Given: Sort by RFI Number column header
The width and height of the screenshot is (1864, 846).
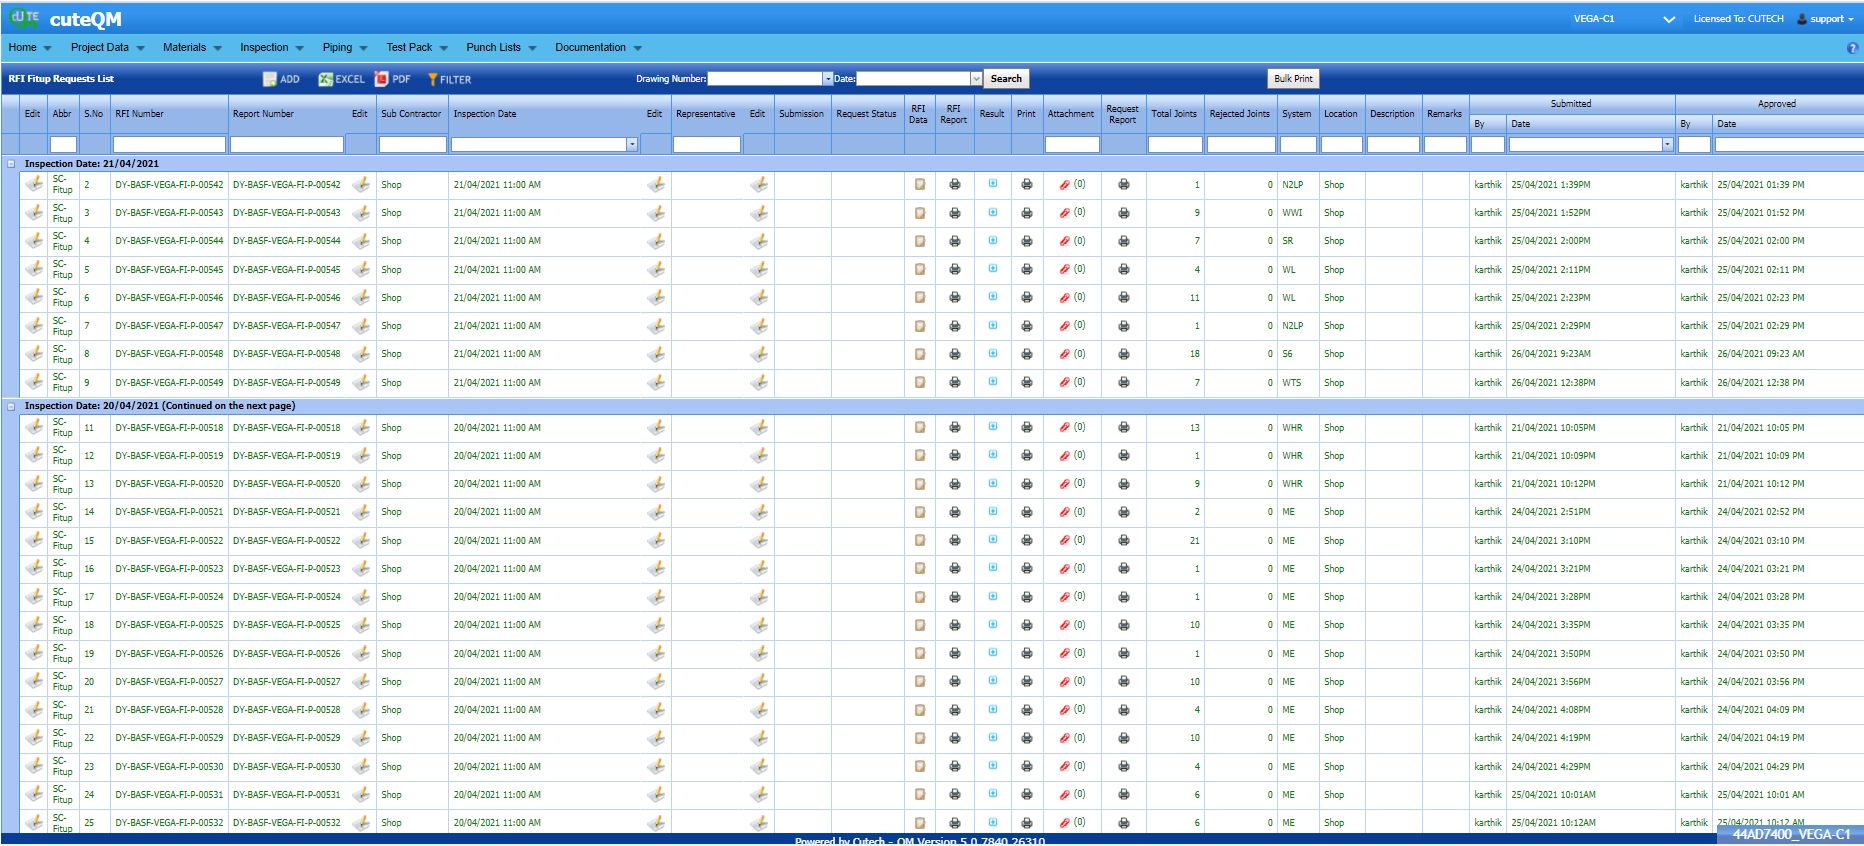Looking at the screenshot, I should pos(139,114).
